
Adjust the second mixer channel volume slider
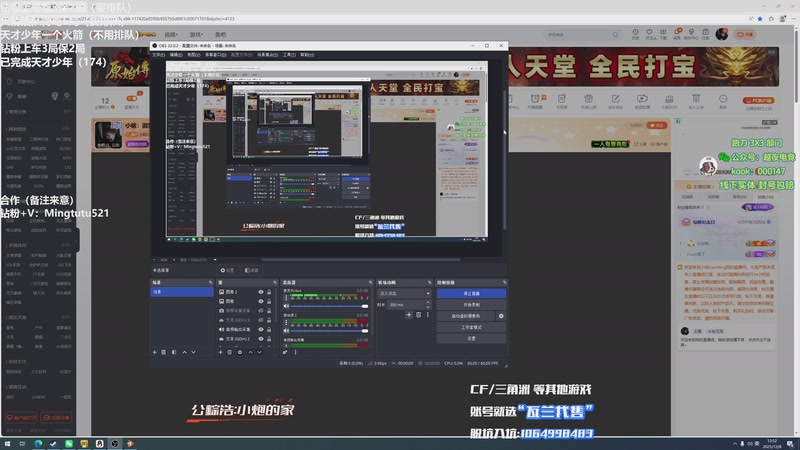(329, 331)
